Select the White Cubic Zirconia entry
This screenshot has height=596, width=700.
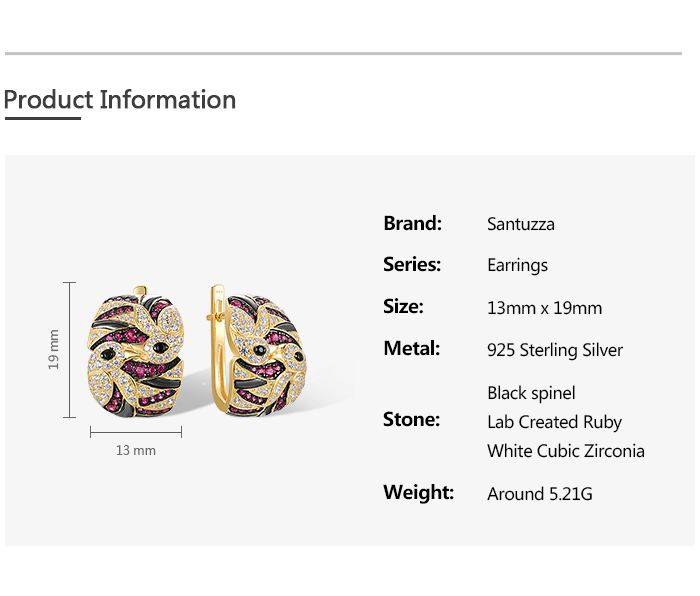(x=565, y=451)
